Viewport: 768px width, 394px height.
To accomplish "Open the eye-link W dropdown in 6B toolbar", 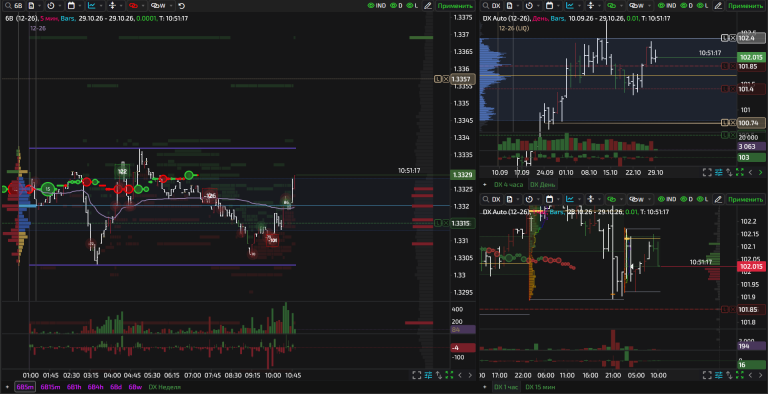I will click(x=161, y=6).
